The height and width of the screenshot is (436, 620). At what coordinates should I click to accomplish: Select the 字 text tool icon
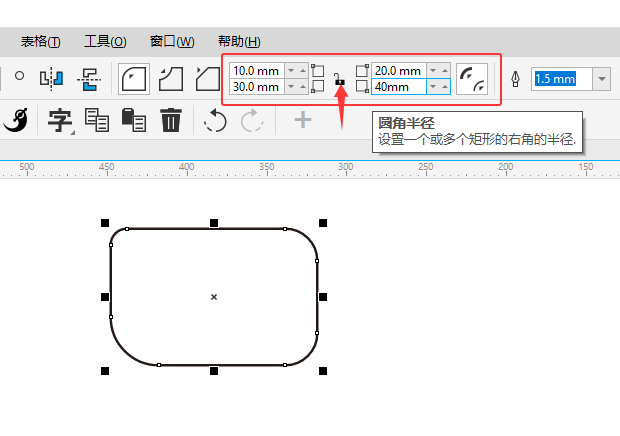[60, 120]
